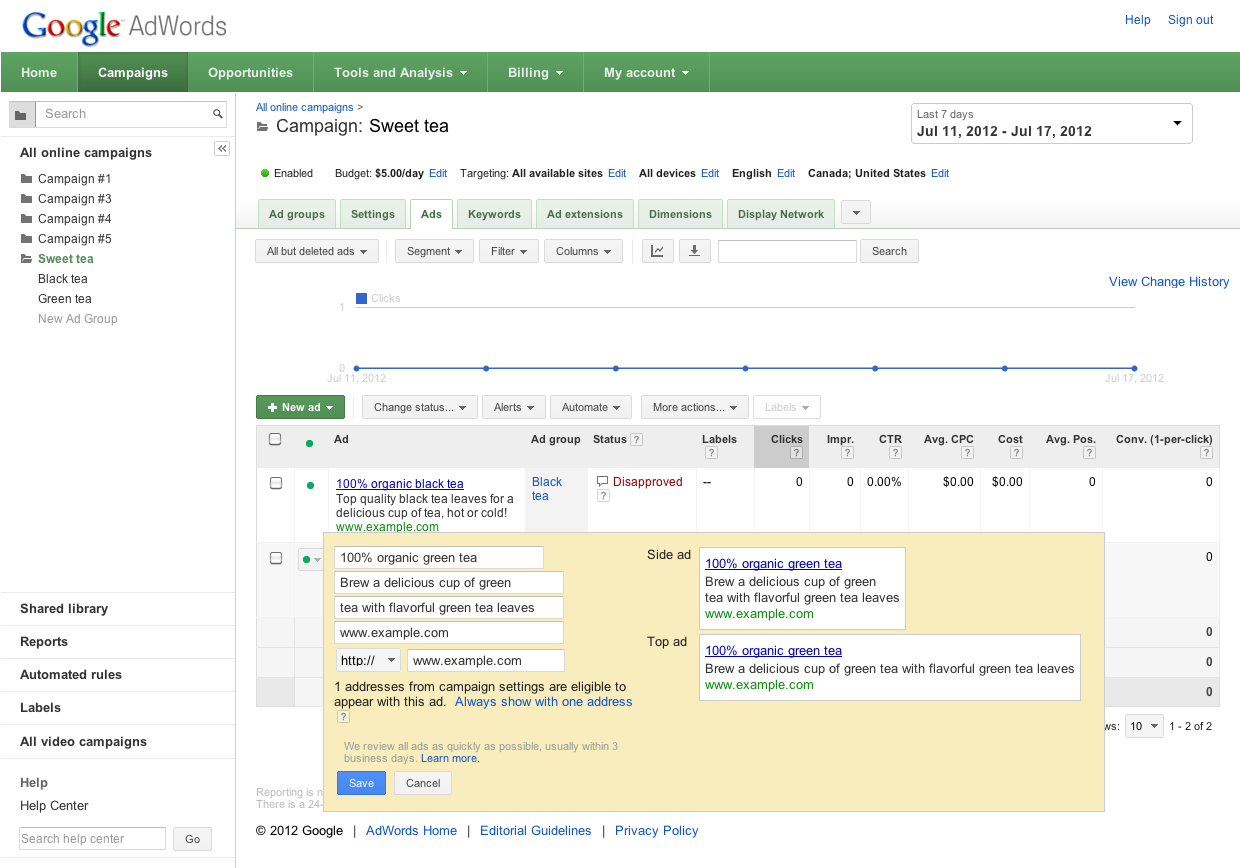Go to the Opportunities tab
Viewport: 1240px width, 868px height.
pos(250,73)
